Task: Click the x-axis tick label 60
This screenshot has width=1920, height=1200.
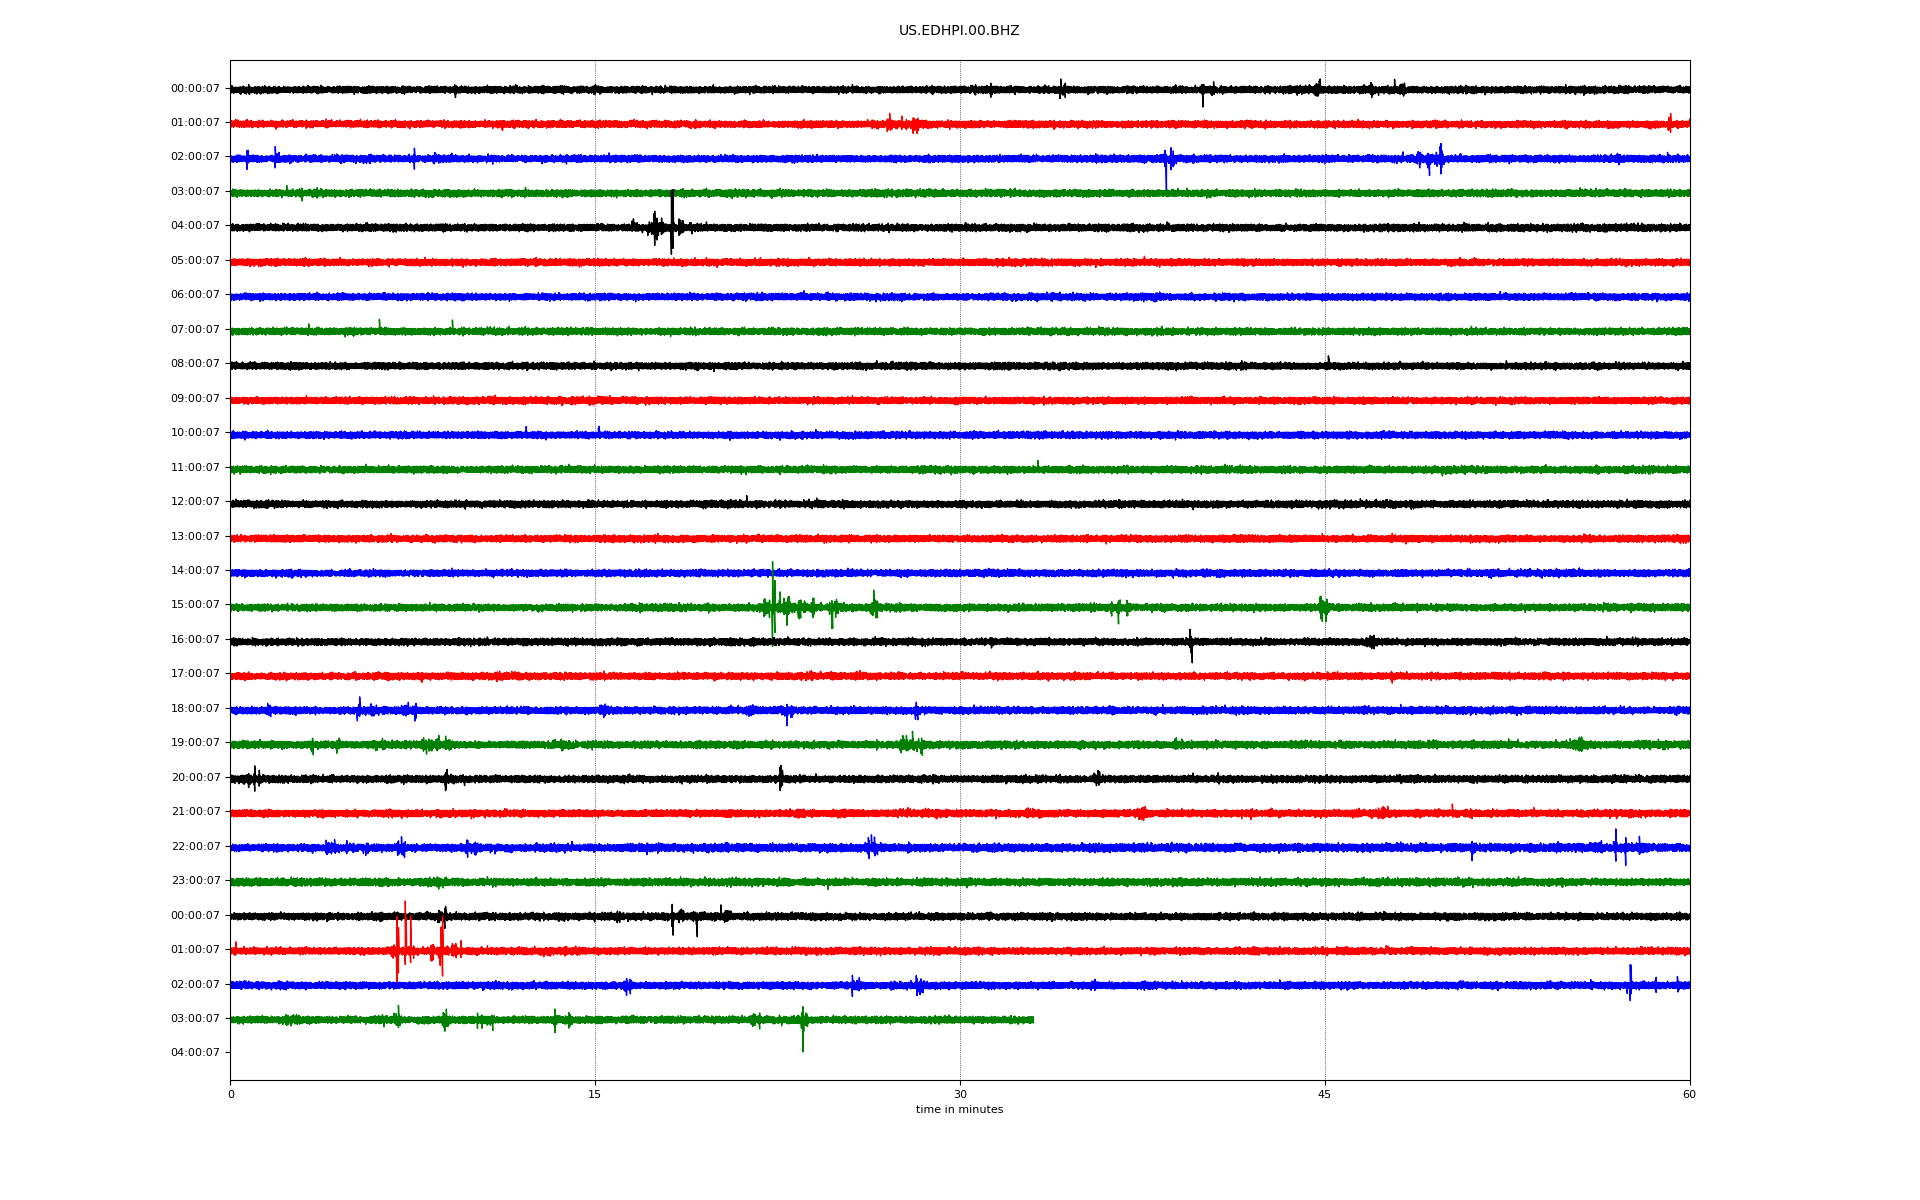Action: coord(1689,1094)
